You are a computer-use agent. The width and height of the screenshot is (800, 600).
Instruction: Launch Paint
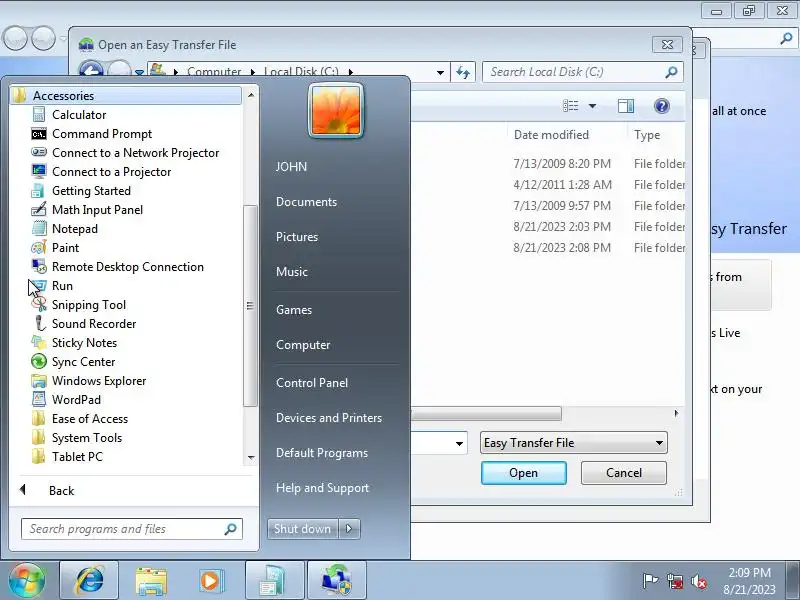point(65,248)
